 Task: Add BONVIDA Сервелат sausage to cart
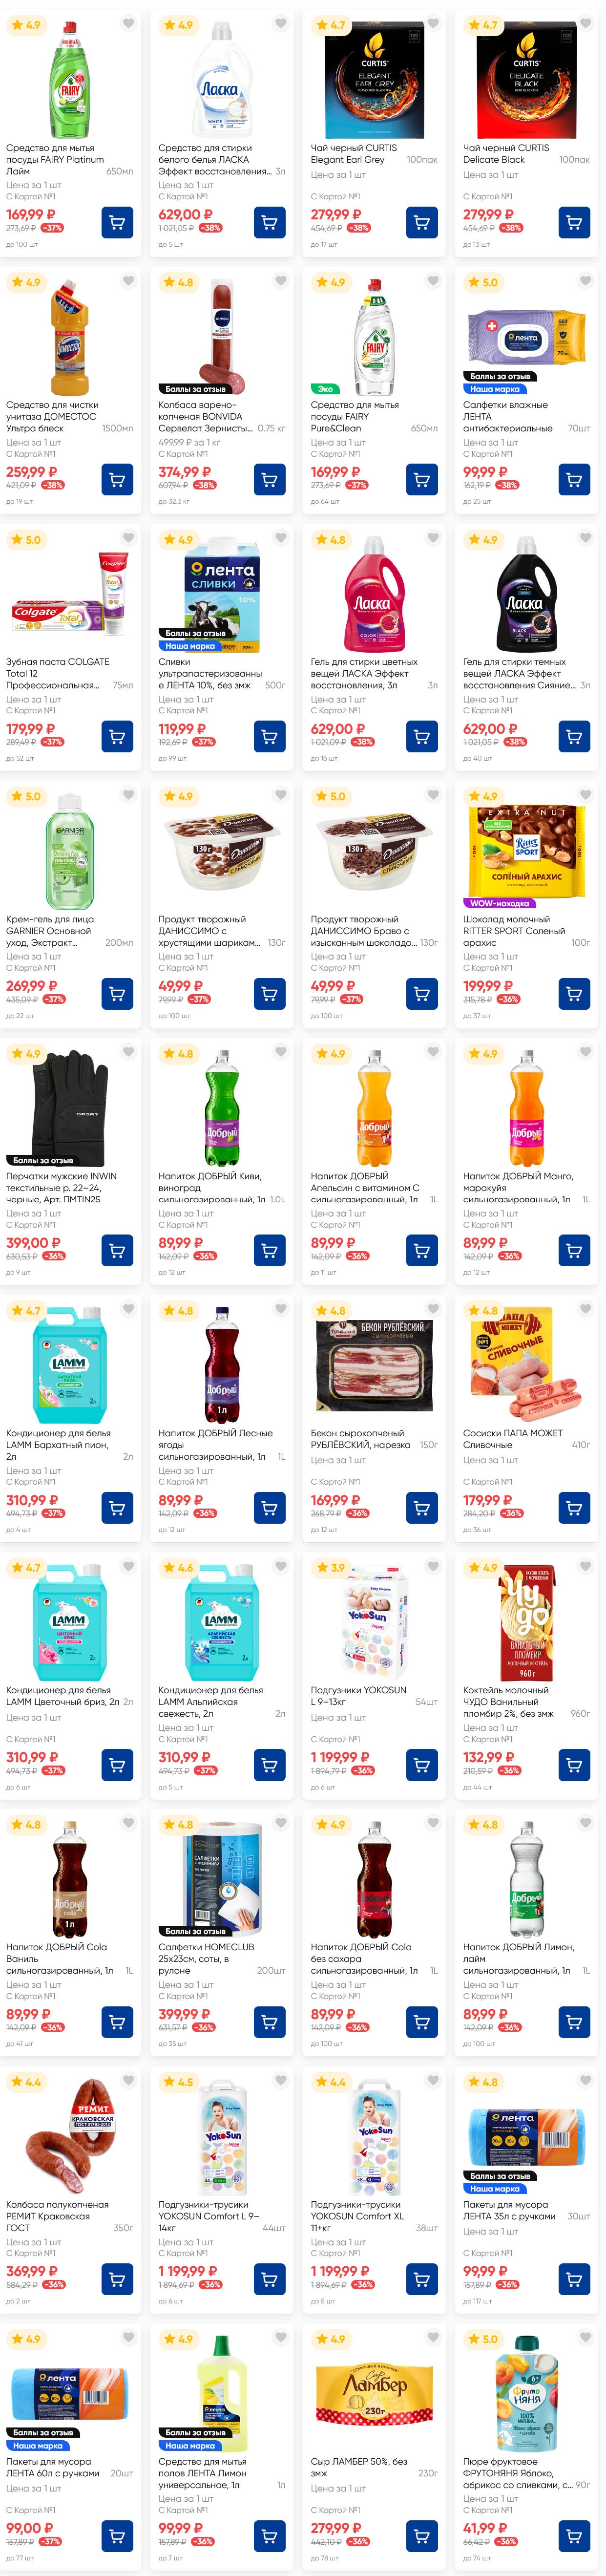[x=269, y=479]
